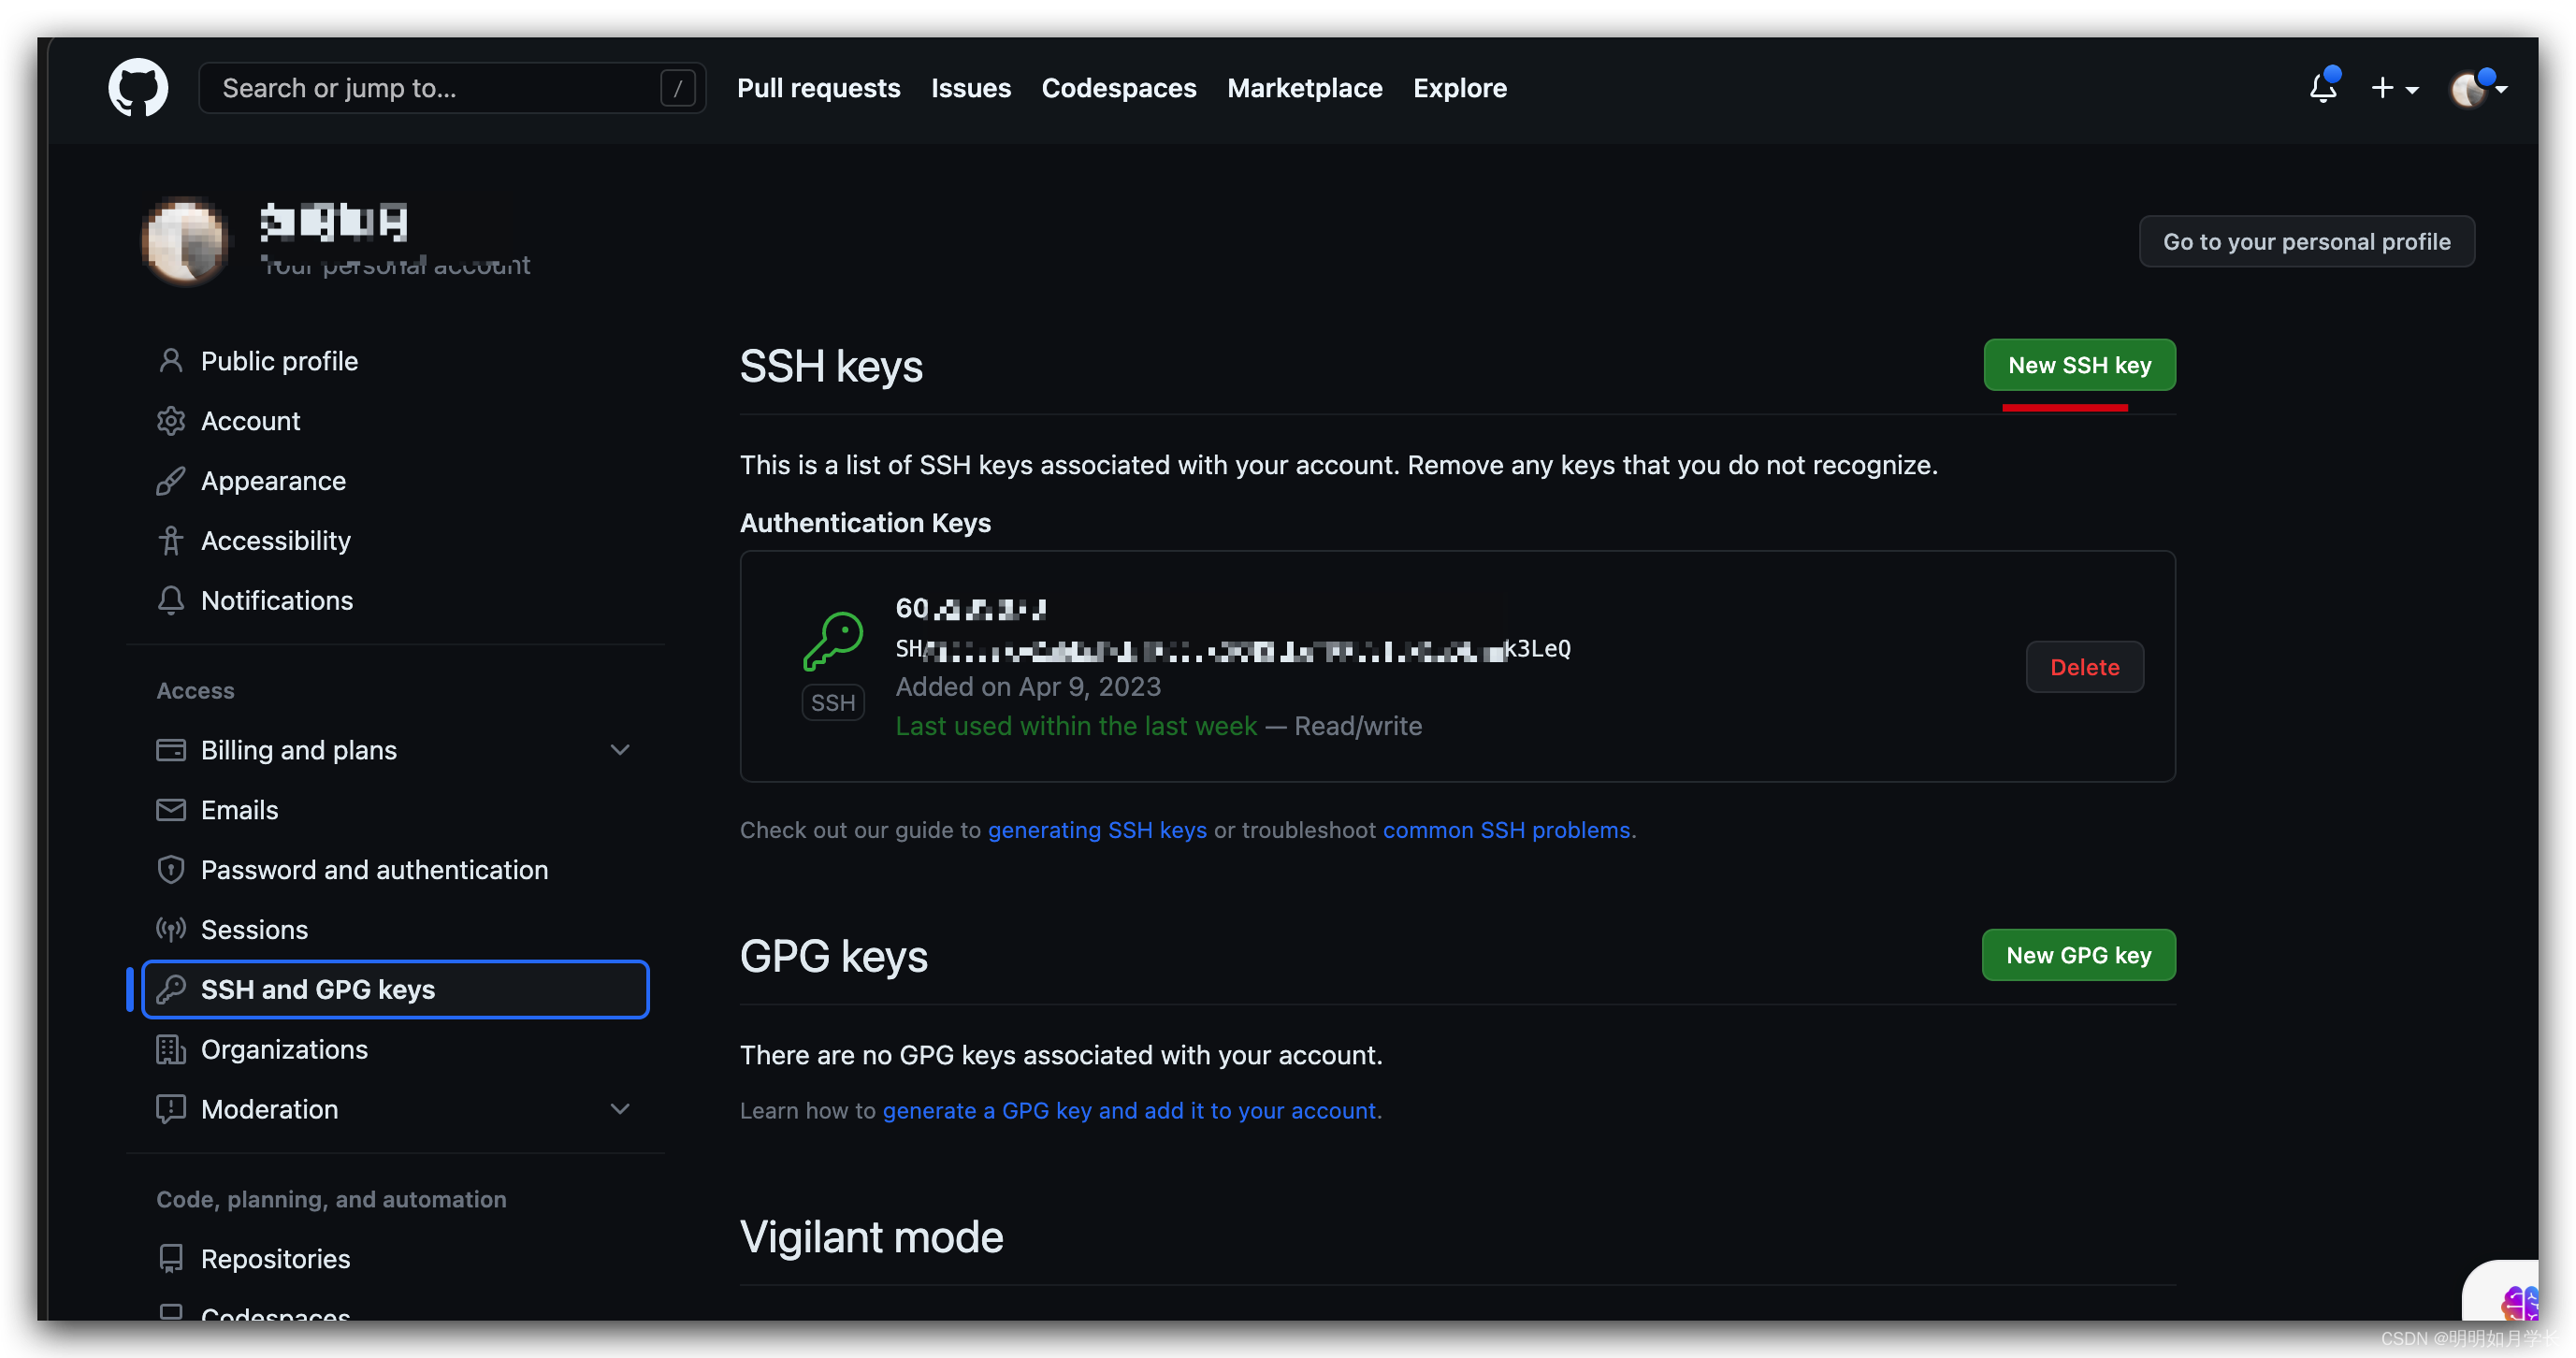Viewport: 2576px width, 1358px height.
Task: Select Account in the settings sidebar
Action: tap(395, 421)
